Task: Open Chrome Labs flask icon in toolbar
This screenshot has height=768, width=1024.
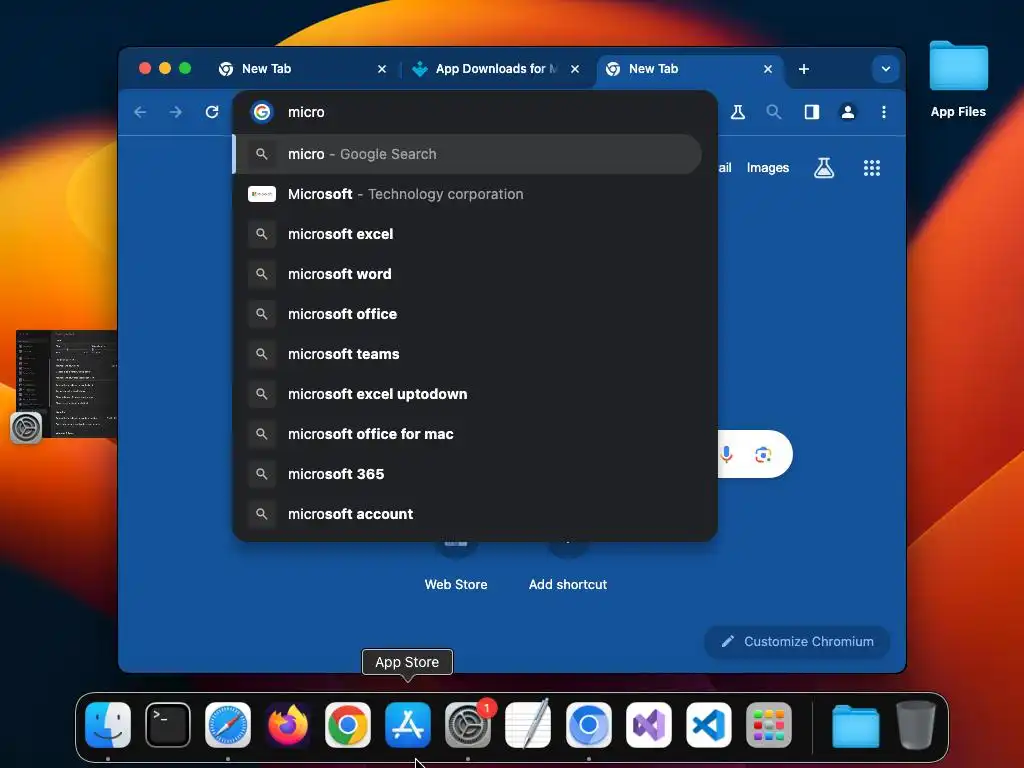Action: point(737,112)
